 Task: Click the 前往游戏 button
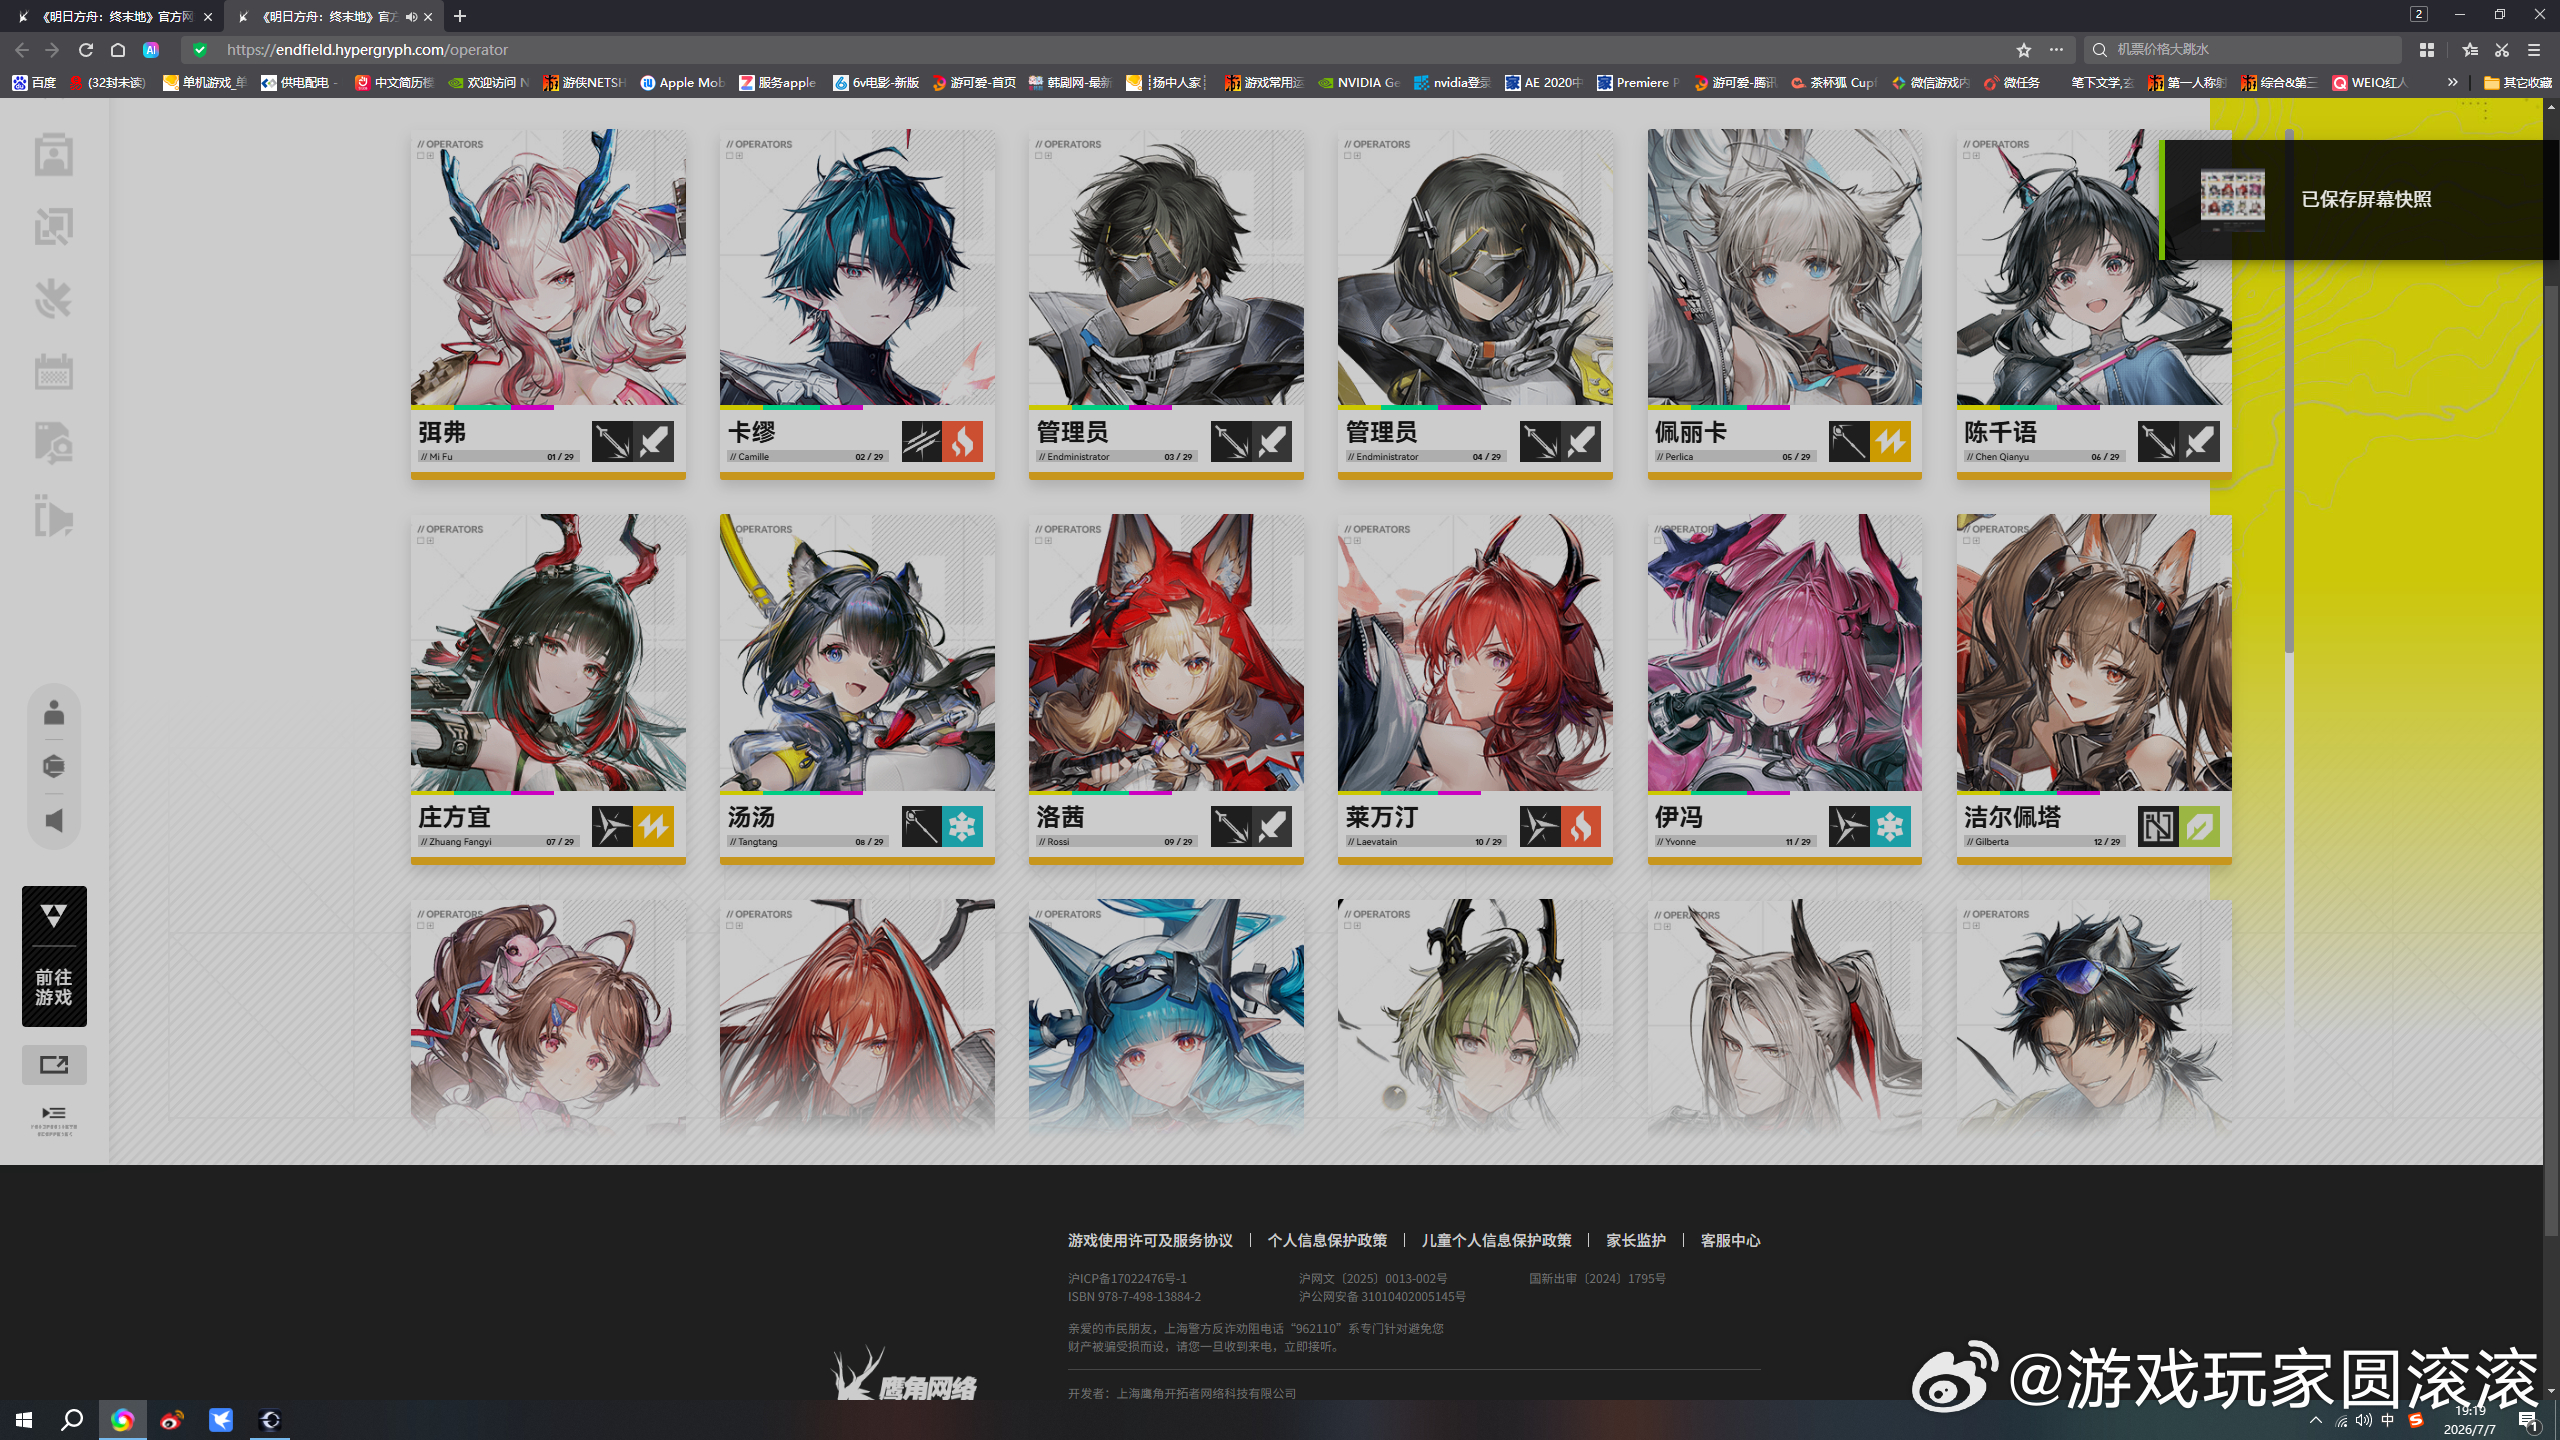[54, 956]
